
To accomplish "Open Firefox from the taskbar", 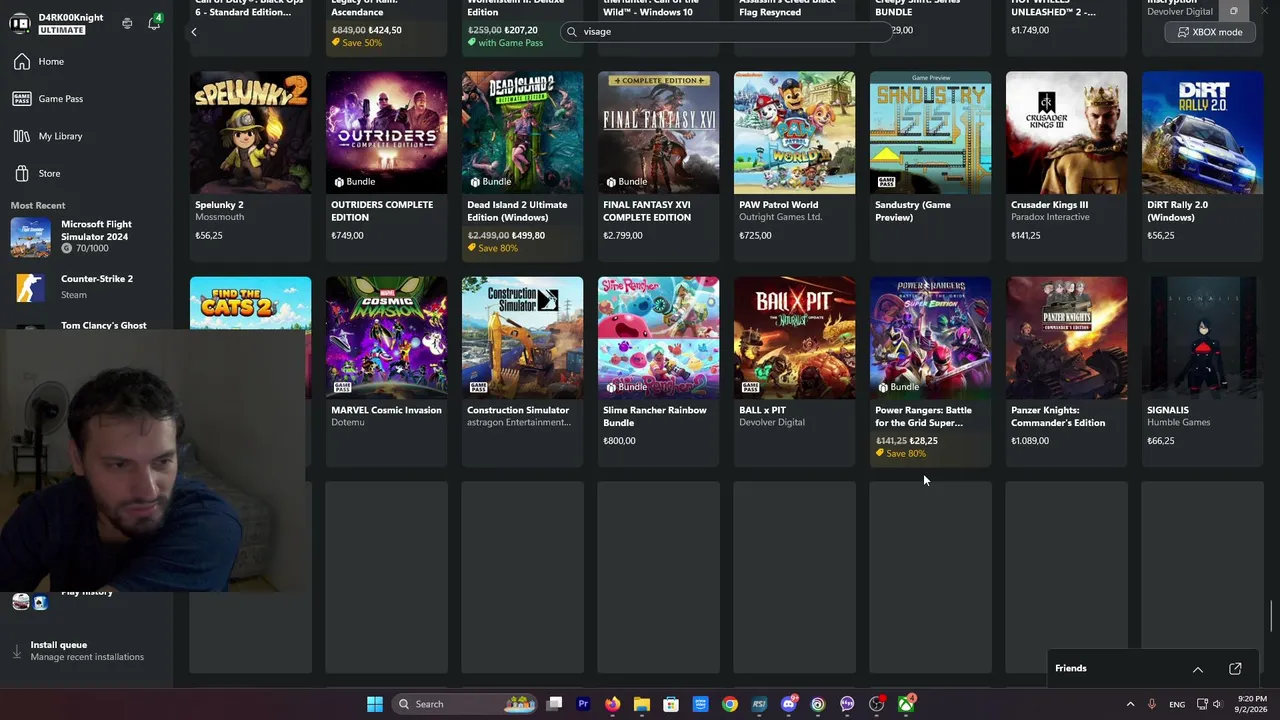I will point(612,704).
